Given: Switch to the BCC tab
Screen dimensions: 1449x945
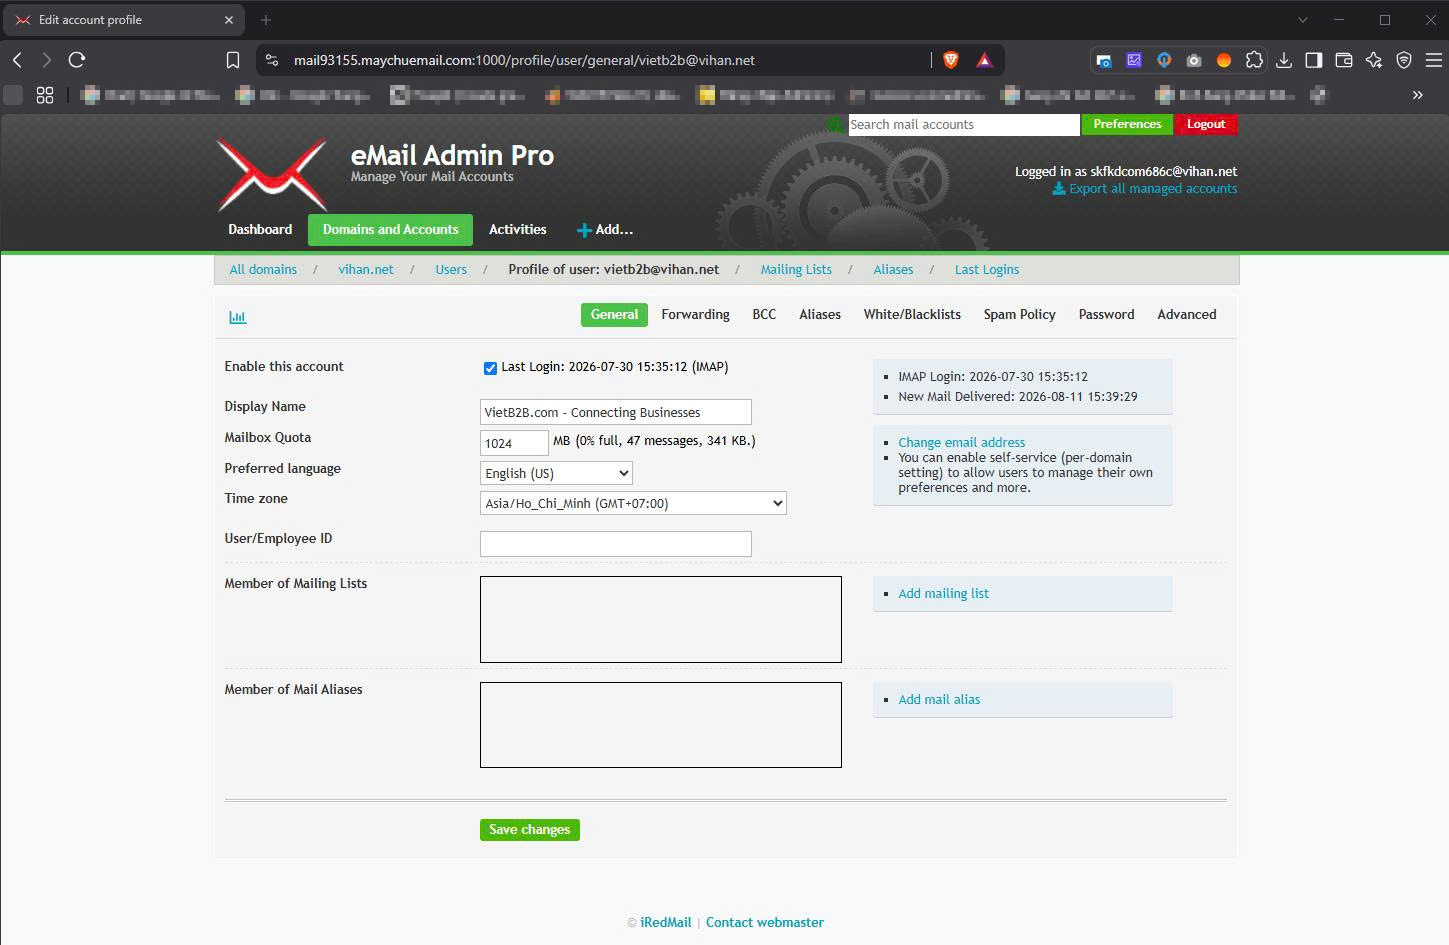Looking at the screenshot, I should [x=764, y=315].
